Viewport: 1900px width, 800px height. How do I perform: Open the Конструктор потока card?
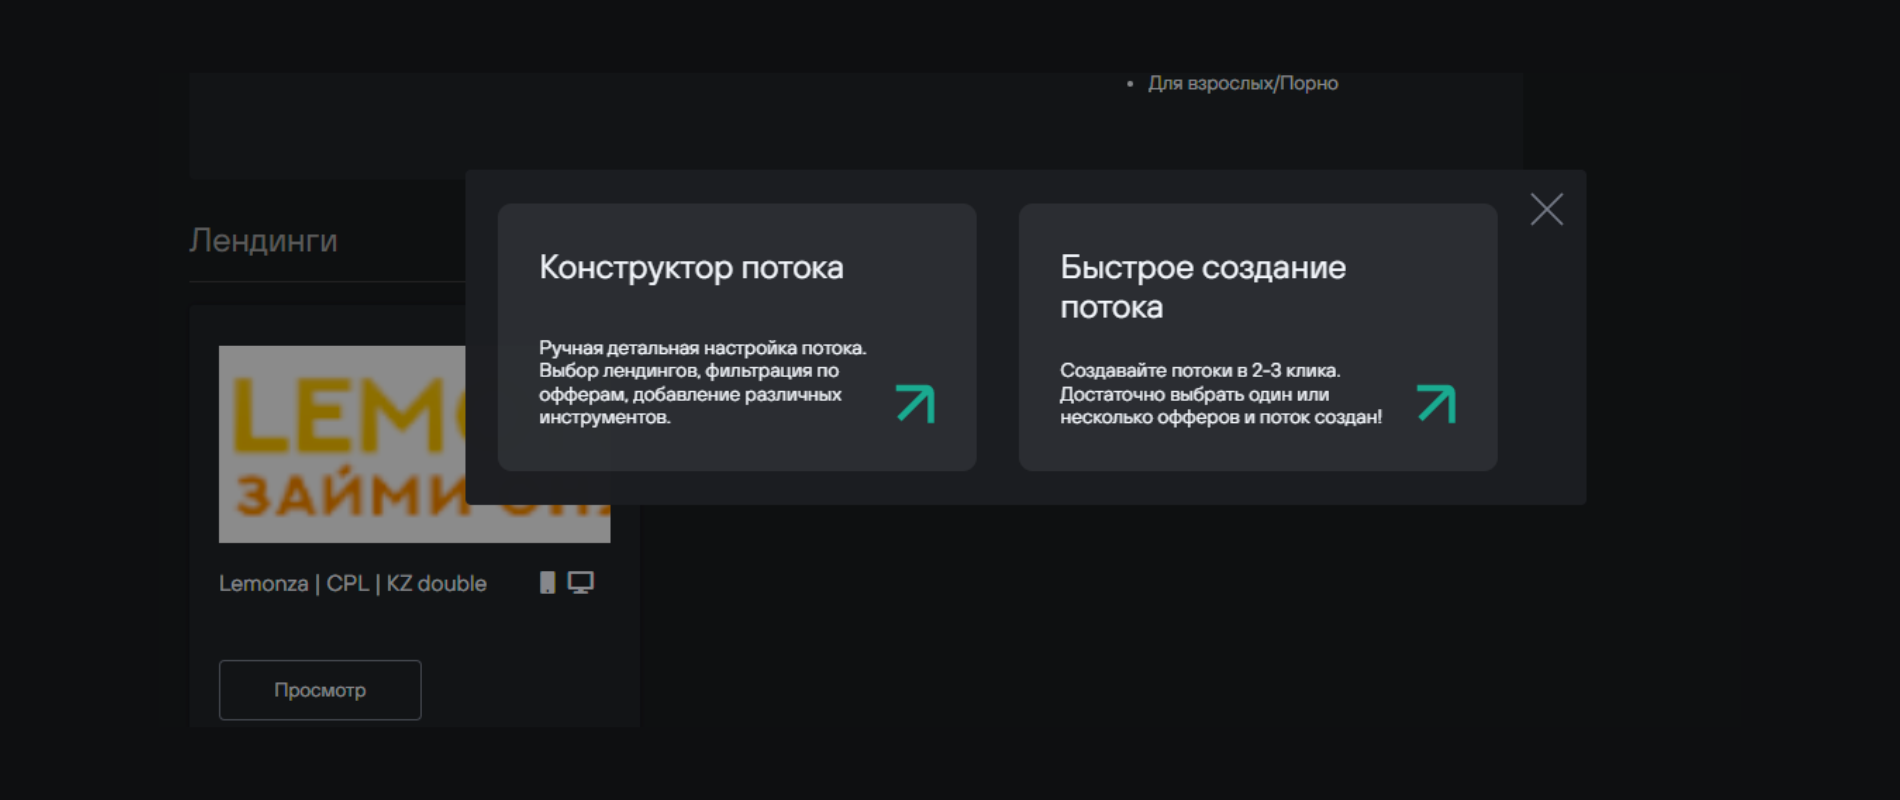(x=737, y=337)
